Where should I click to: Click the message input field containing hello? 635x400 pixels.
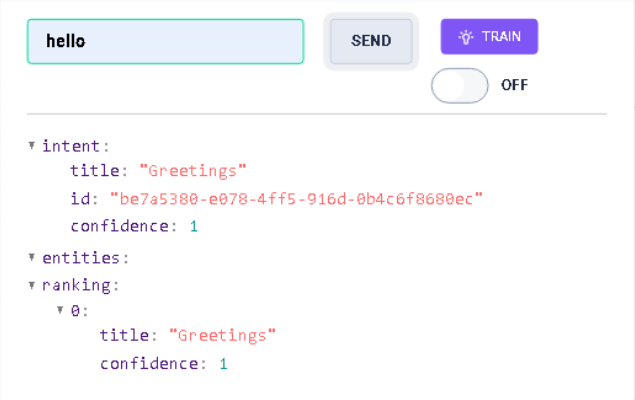(165, 42)
